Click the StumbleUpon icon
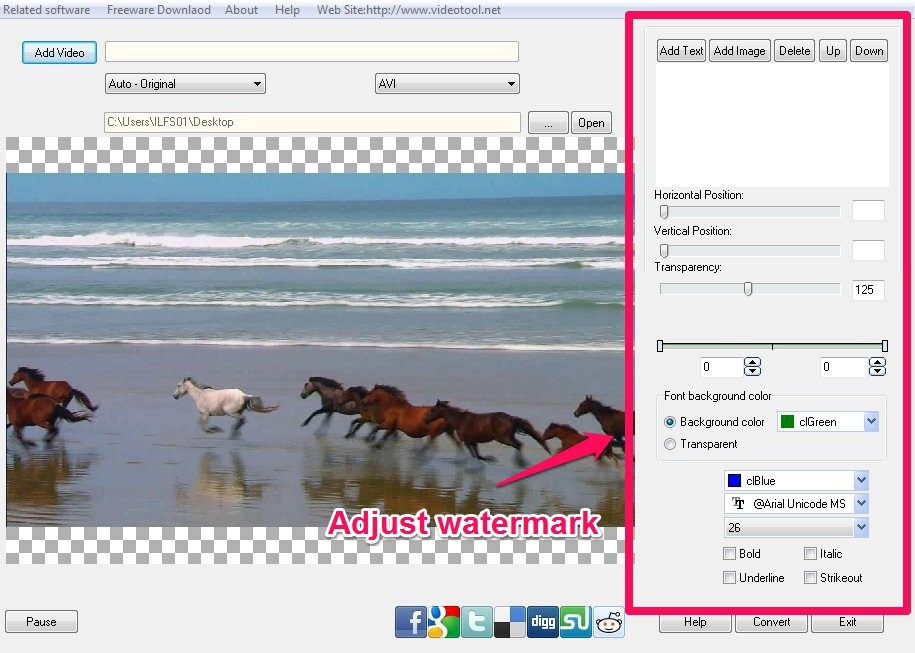The width and height of the screenshot is (915, 653). (x=575, y=622)
